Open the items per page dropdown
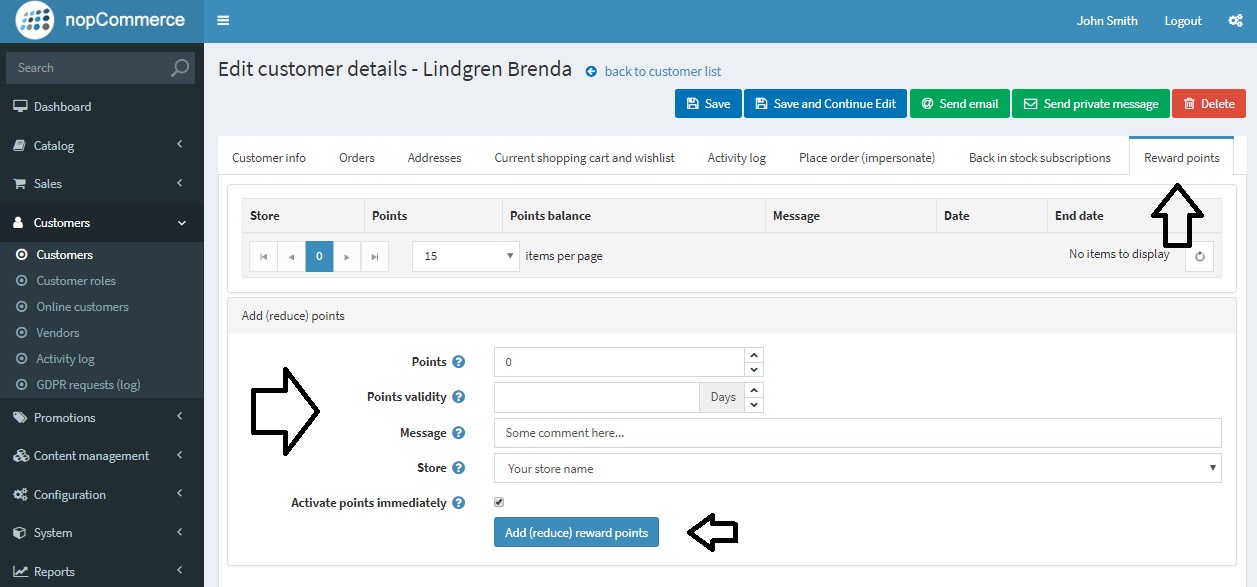Viewport: 1257px width, 587px height. coord(466,256)
